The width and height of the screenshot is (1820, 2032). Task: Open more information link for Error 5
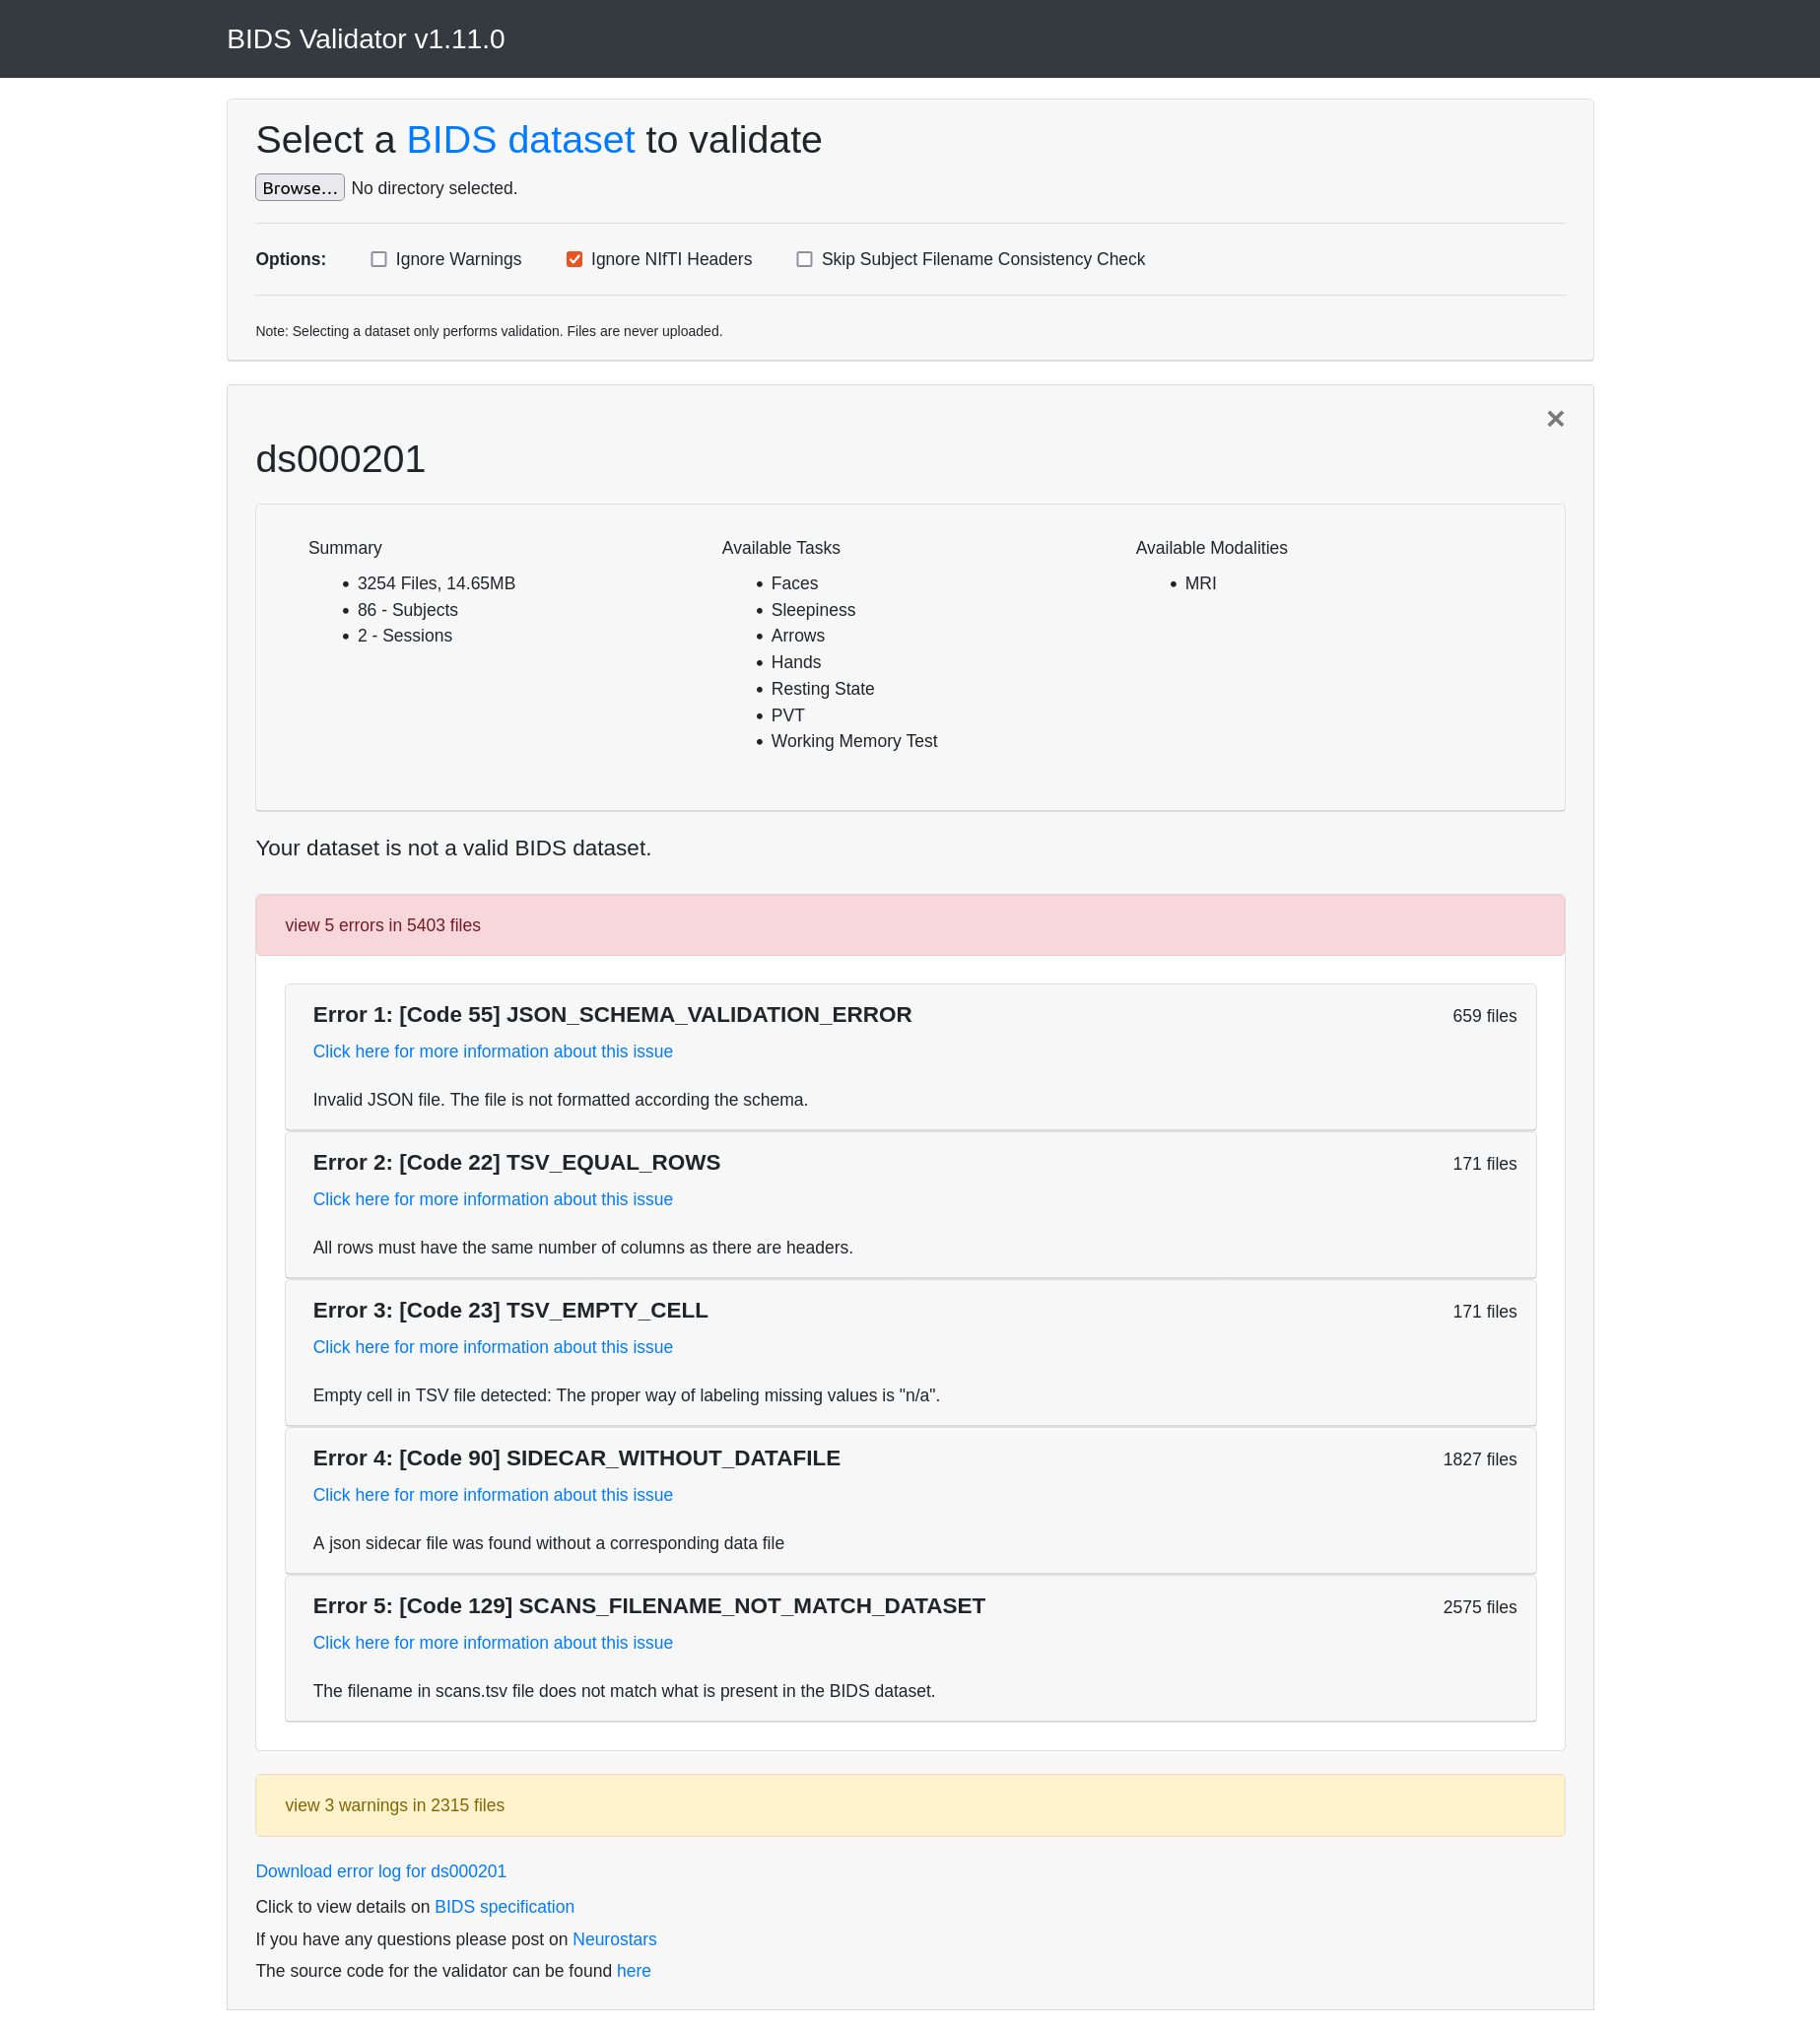[x=492, y=1643]
